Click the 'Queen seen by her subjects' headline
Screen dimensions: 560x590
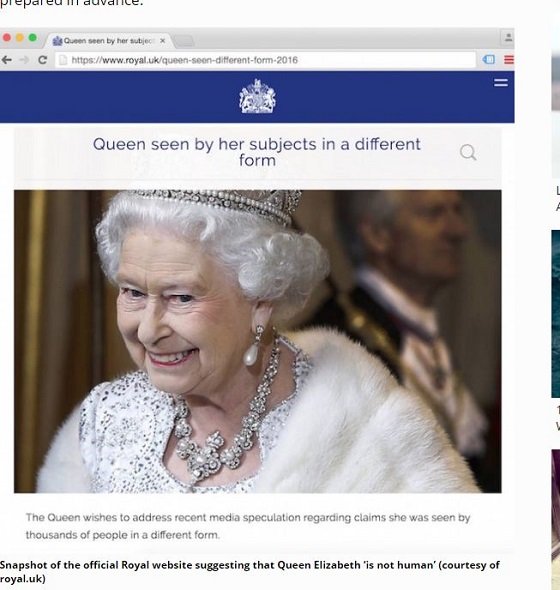pyautogui.click(x=257, y=152)
